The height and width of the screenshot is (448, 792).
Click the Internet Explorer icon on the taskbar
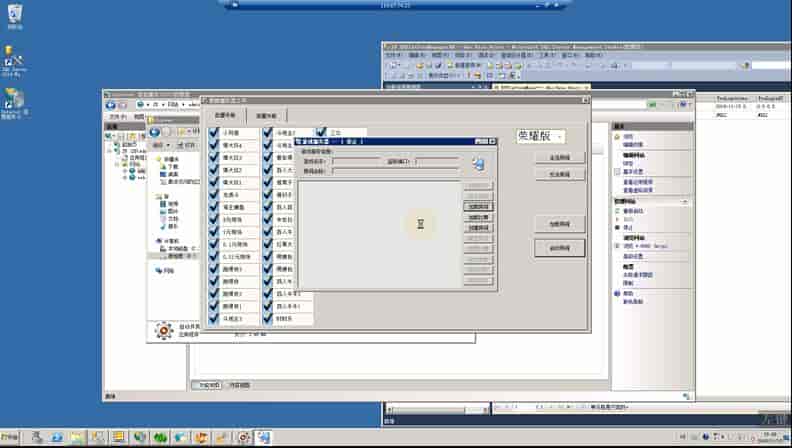(x=58, y=437)
